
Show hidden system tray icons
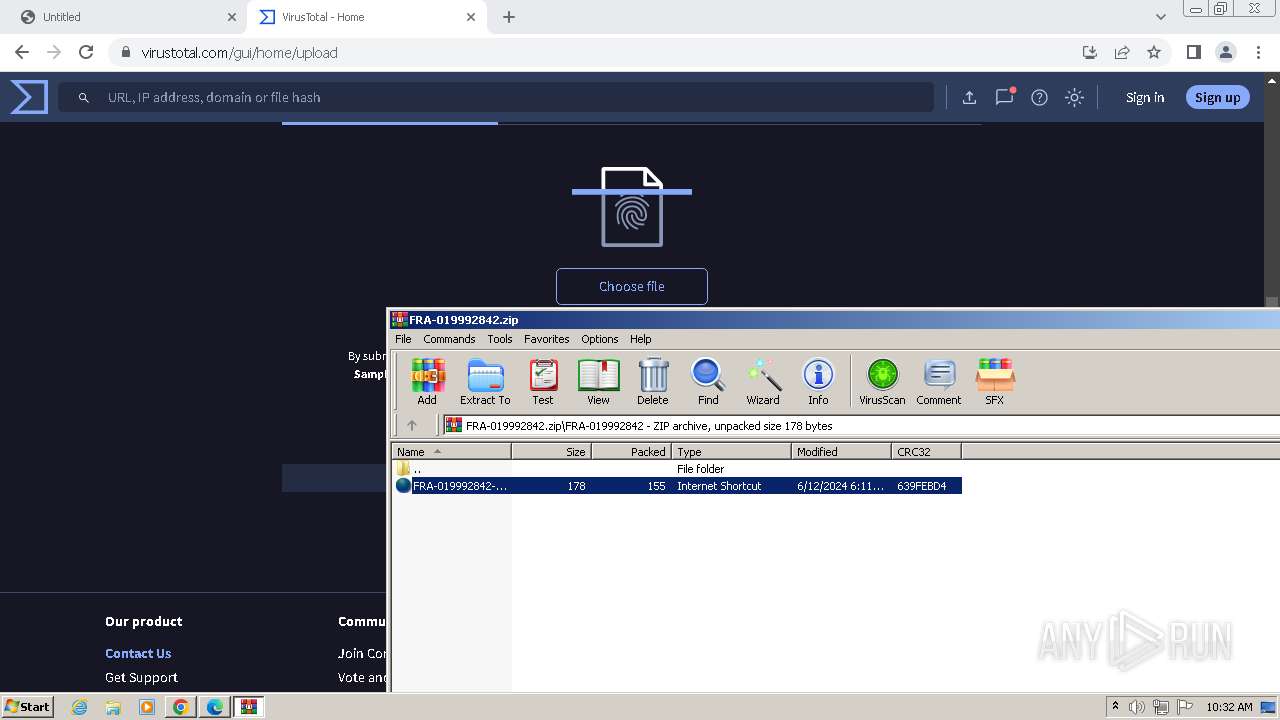pos(1116,707)
